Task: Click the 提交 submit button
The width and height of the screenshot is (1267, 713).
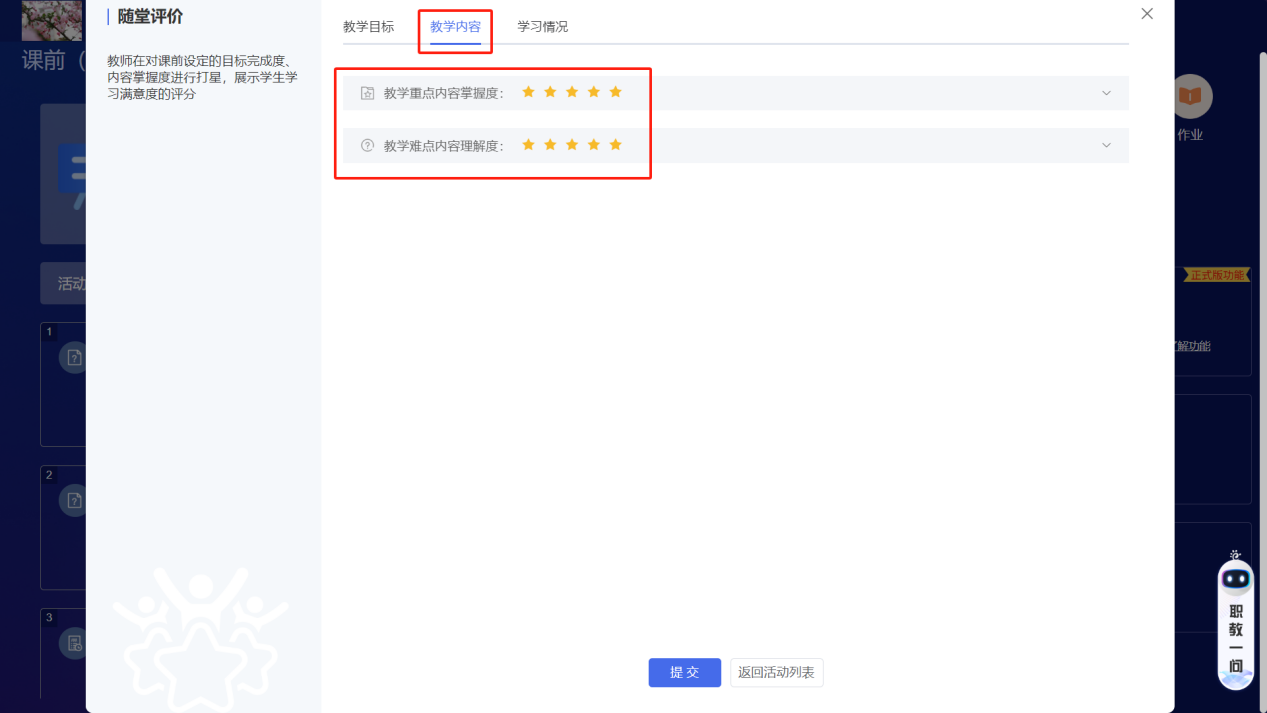Action: pyautogui.click(x=684, y=672)
